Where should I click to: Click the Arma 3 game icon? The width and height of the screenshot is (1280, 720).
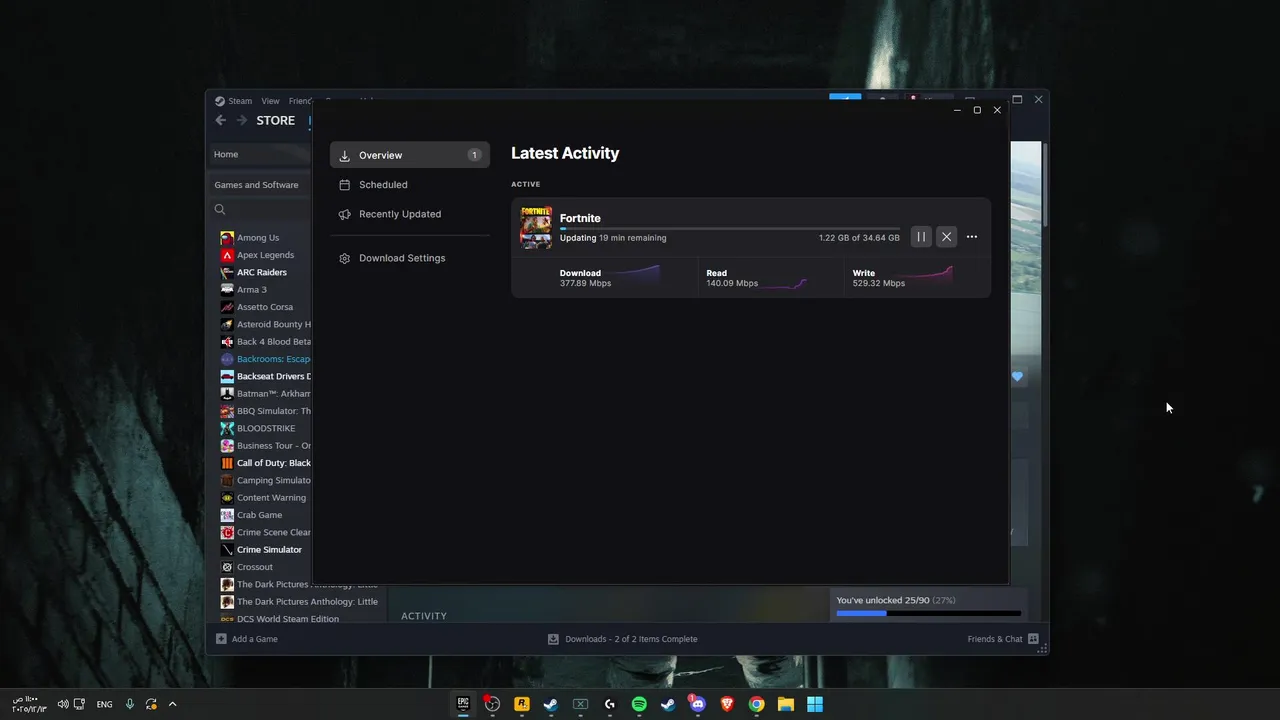pos(227,290)
